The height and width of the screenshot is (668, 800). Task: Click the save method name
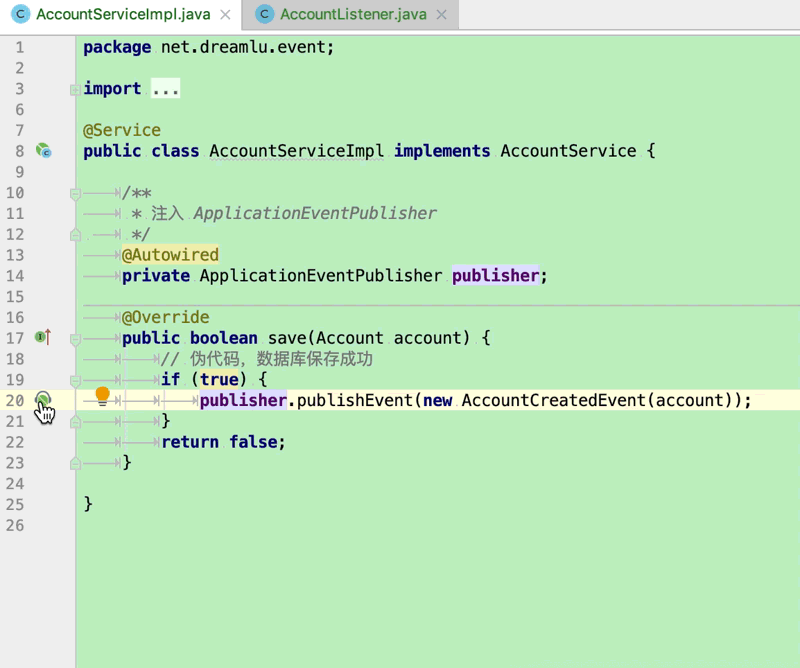point(288,338)
